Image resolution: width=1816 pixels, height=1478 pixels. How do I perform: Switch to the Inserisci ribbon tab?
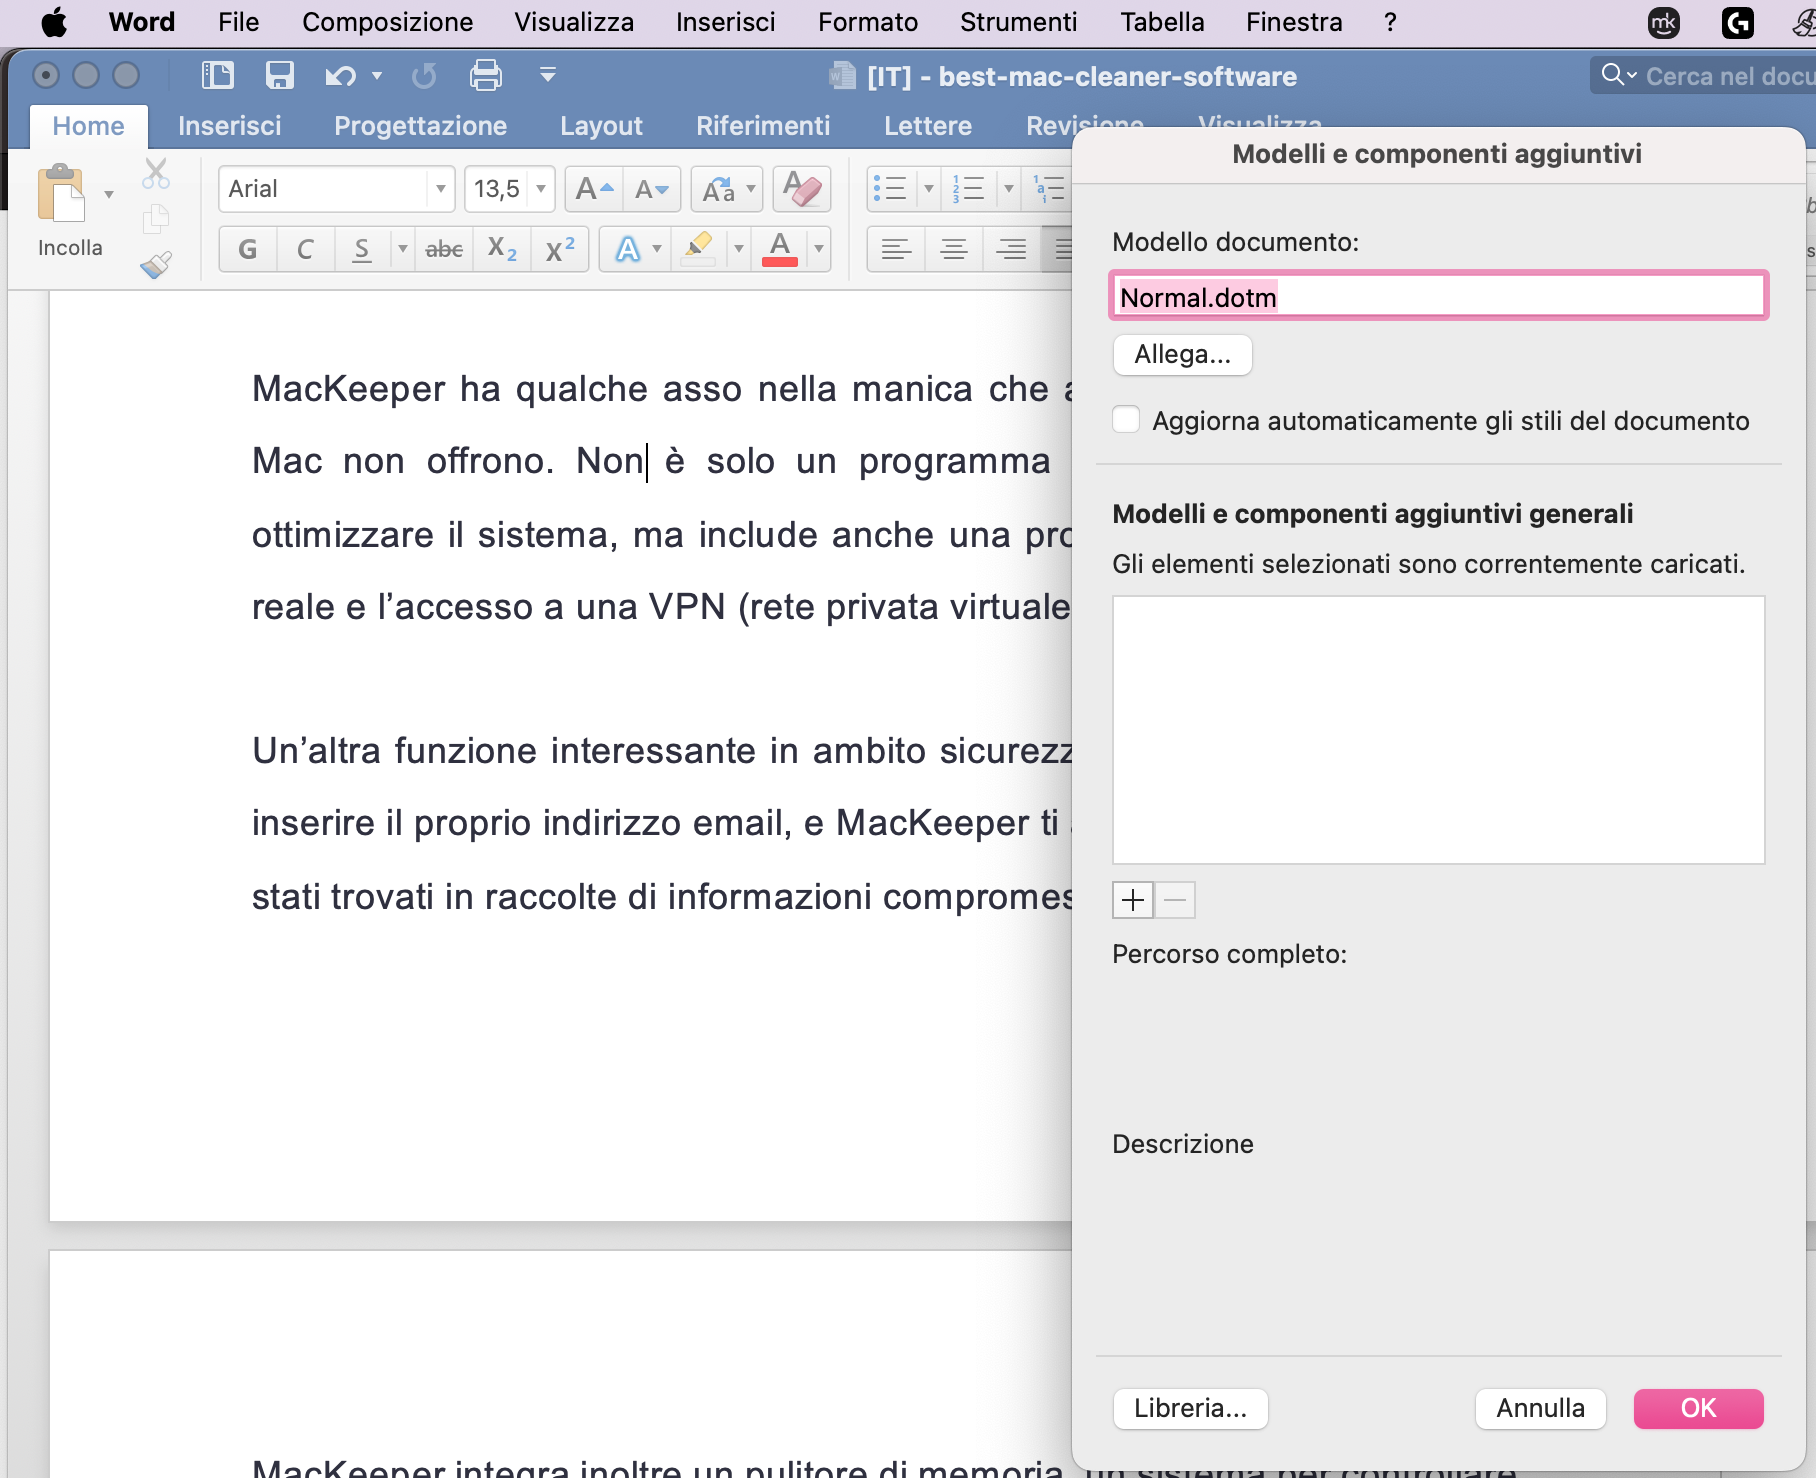pos(230,126)
